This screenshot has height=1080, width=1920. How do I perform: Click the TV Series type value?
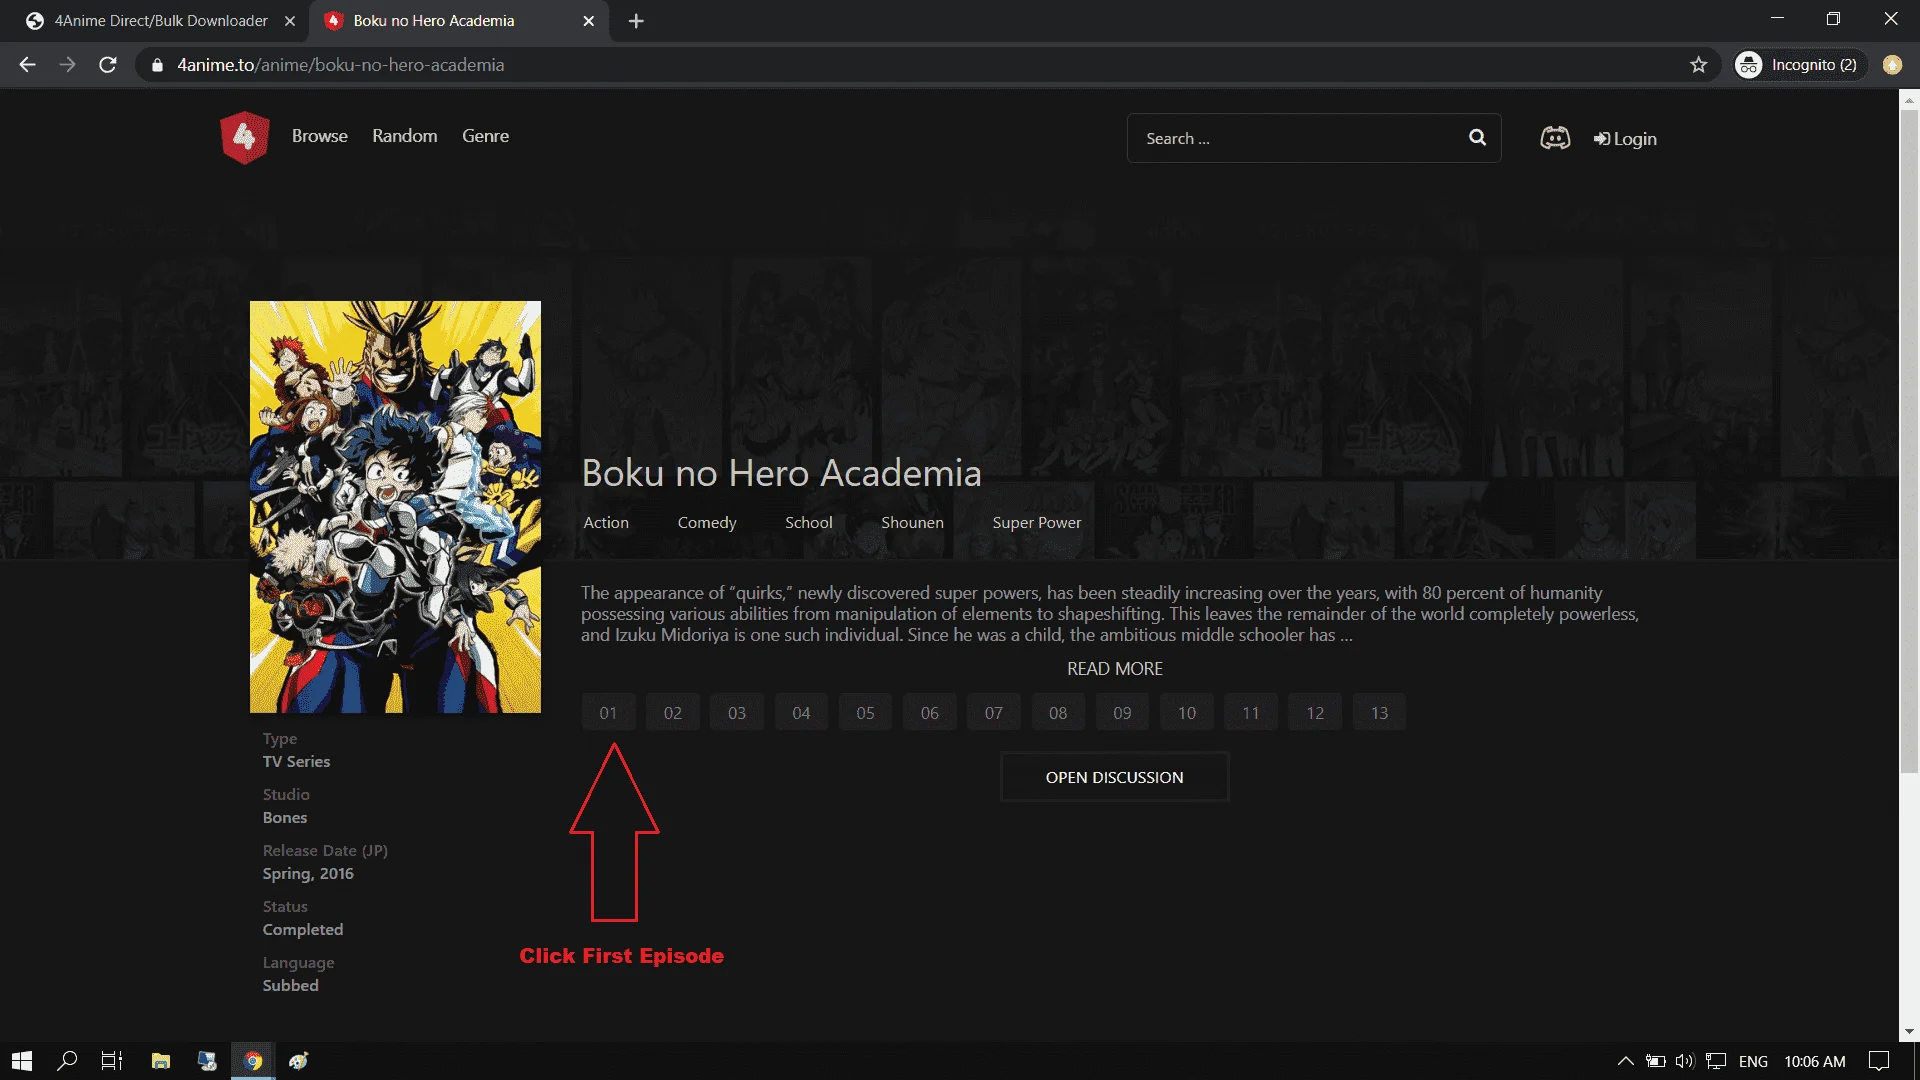pyautogui.click(x=296, y=762)
